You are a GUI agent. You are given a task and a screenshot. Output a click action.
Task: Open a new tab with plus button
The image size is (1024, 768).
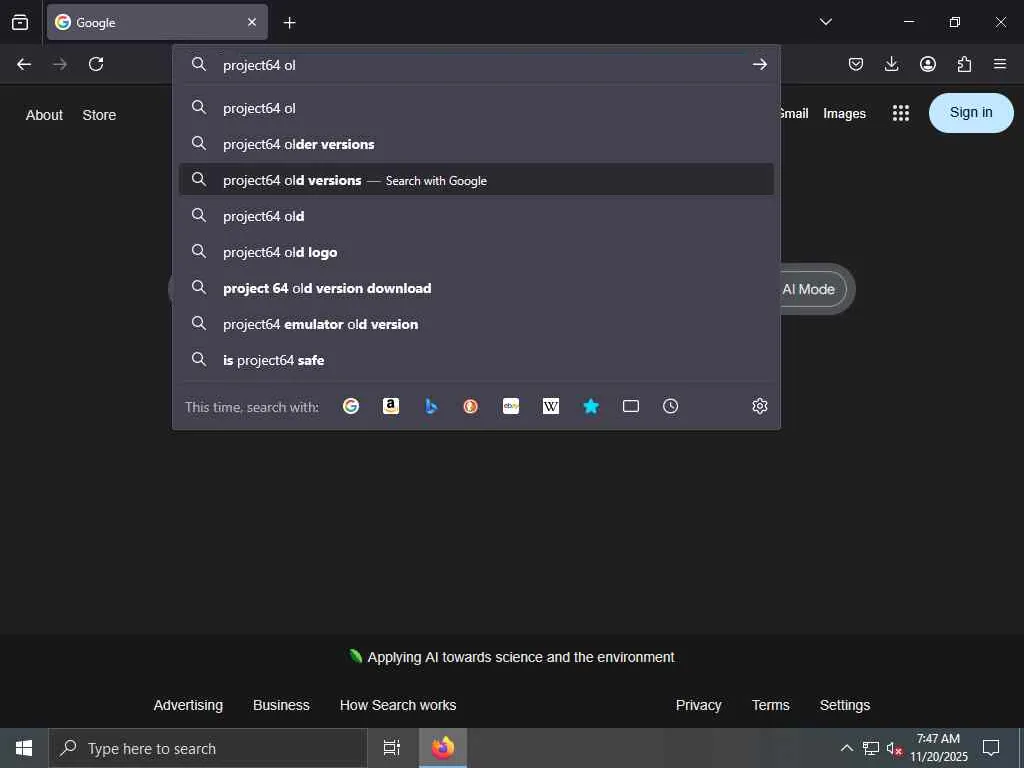(289, 23)
